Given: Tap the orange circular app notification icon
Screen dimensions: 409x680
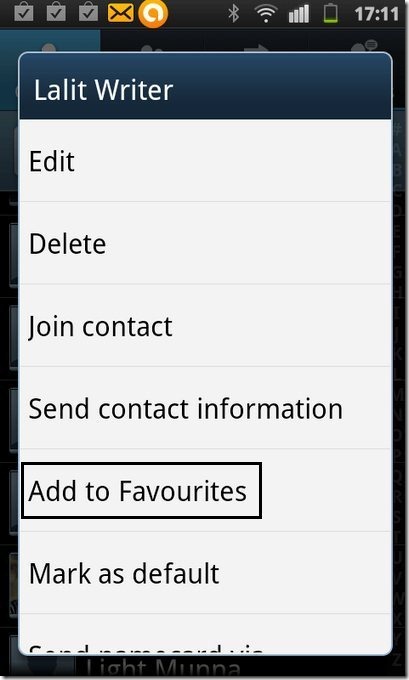Looking at the screenshot, I should point(153,13).
